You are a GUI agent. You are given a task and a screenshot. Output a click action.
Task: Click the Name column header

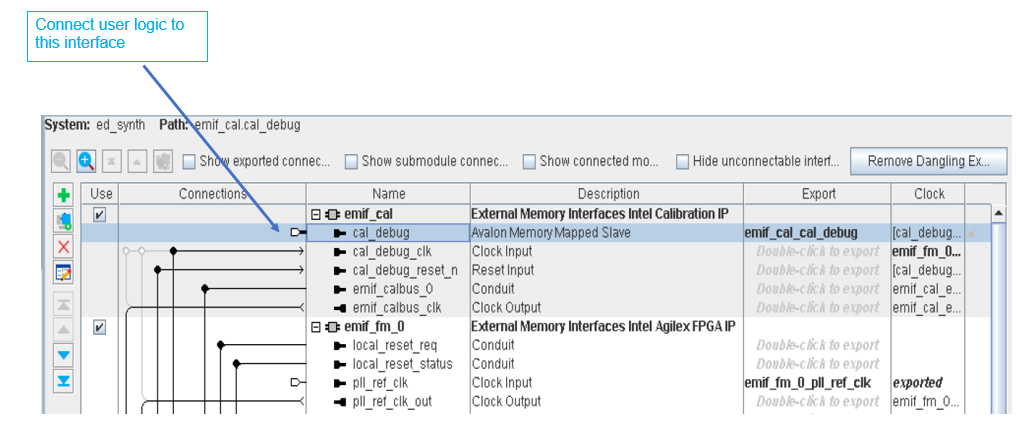coord(388,194)
